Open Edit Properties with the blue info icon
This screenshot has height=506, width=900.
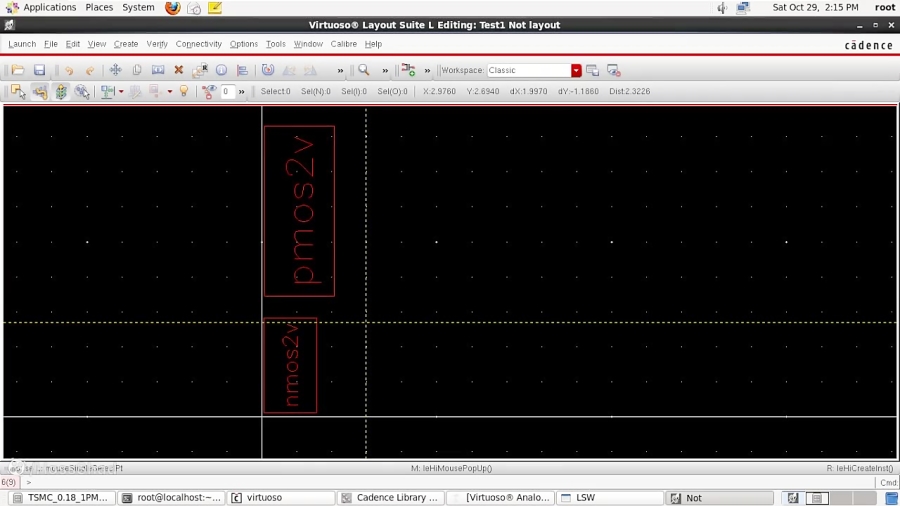[x=221, y=70]
